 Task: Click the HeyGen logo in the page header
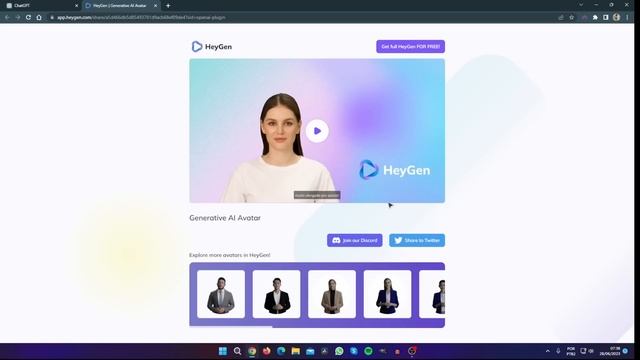[212, 47]
